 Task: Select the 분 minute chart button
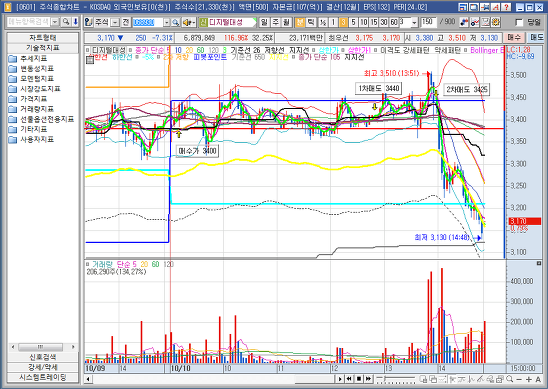click(x=300, y=22)
